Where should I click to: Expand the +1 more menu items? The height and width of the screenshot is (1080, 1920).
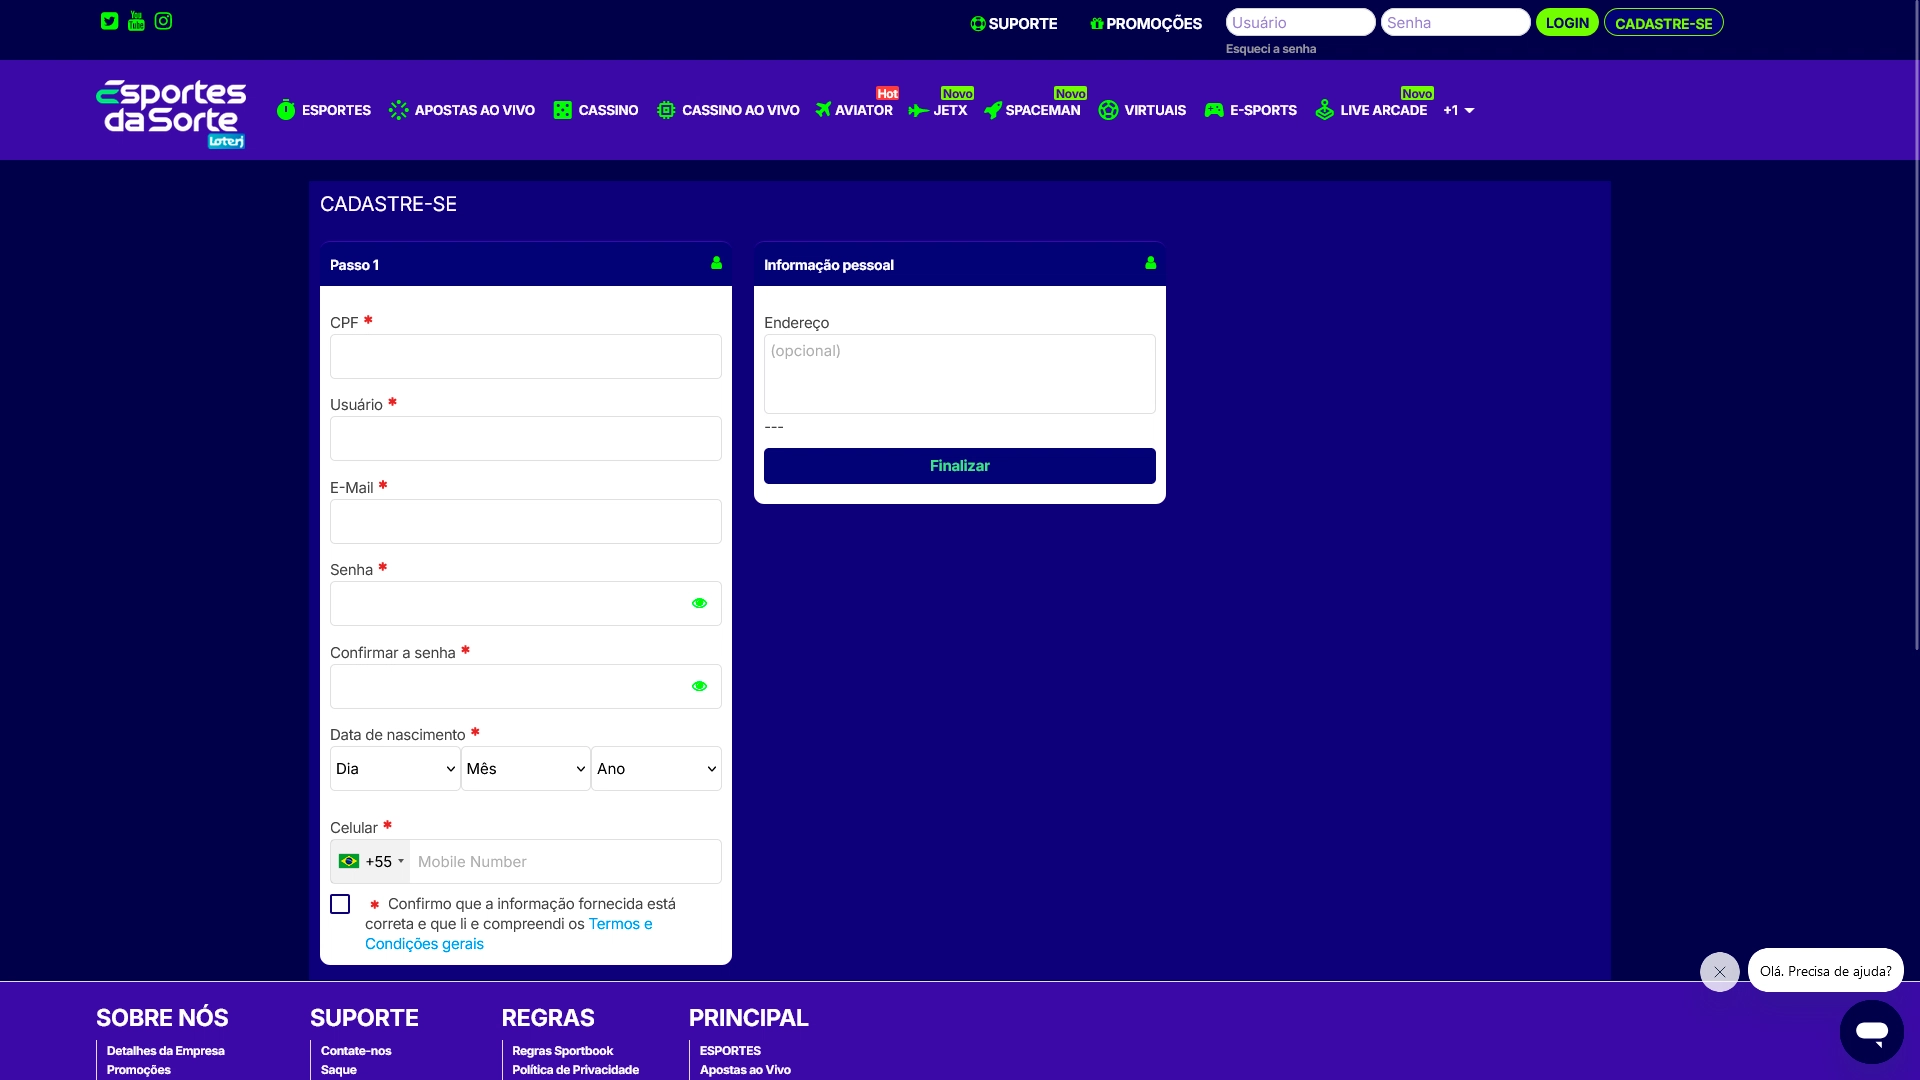[1458, 110]
